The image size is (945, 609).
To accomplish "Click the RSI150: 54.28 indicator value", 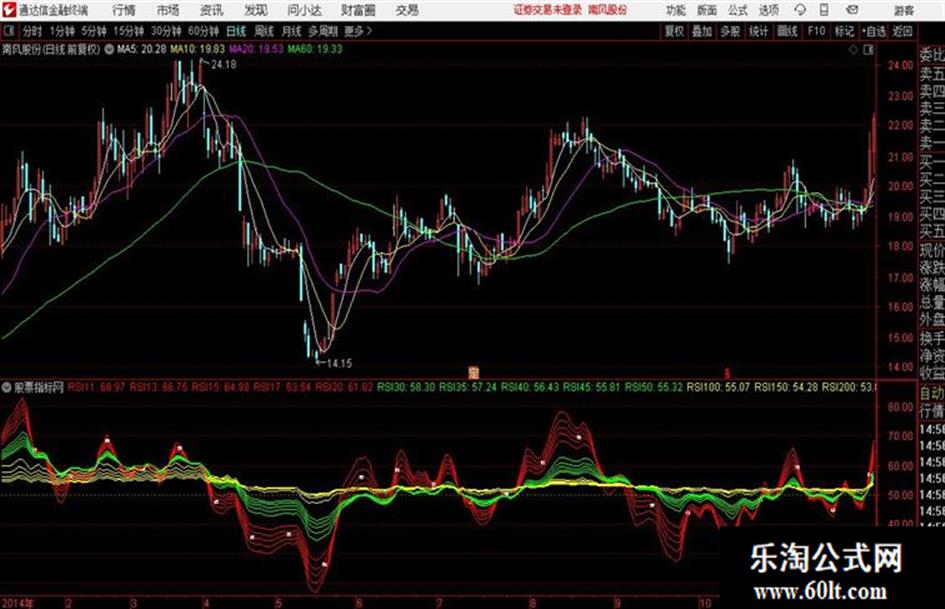I will pyautogui.click(x=786, y=387).
